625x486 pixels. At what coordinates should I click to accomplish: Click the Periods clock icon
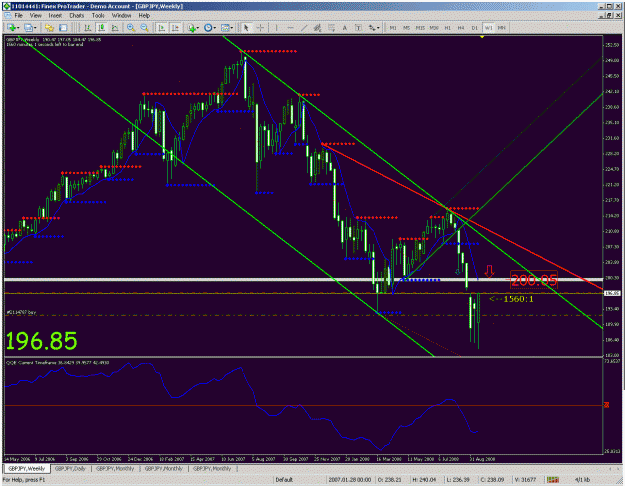click(x=208, y=28)
